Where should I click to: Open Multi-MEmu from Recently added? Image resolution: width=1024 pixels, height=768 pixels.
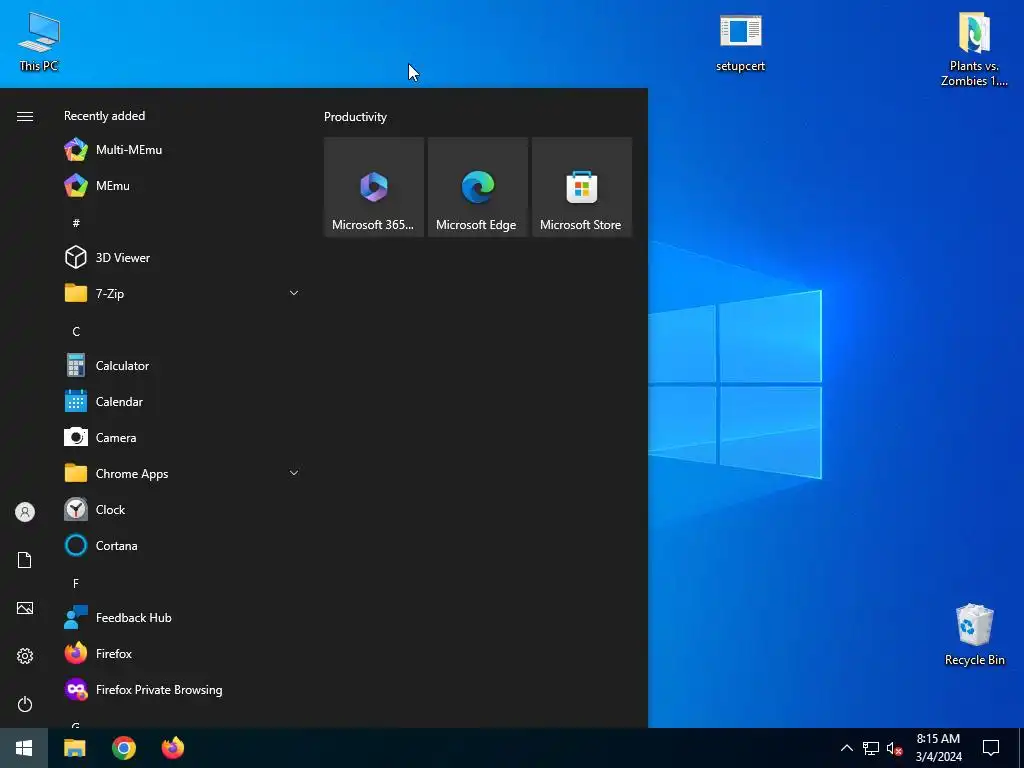click(182, 150)
